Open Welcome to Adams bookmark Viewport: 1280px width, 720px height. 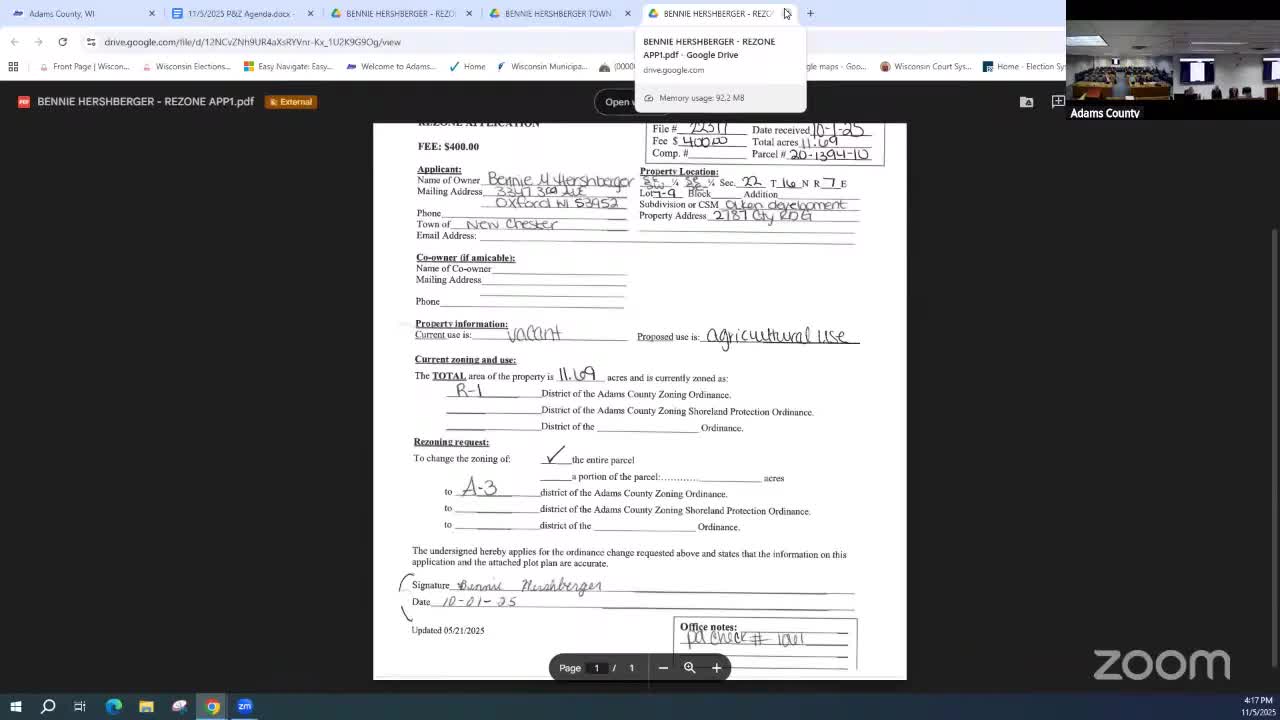pos(389,67)
